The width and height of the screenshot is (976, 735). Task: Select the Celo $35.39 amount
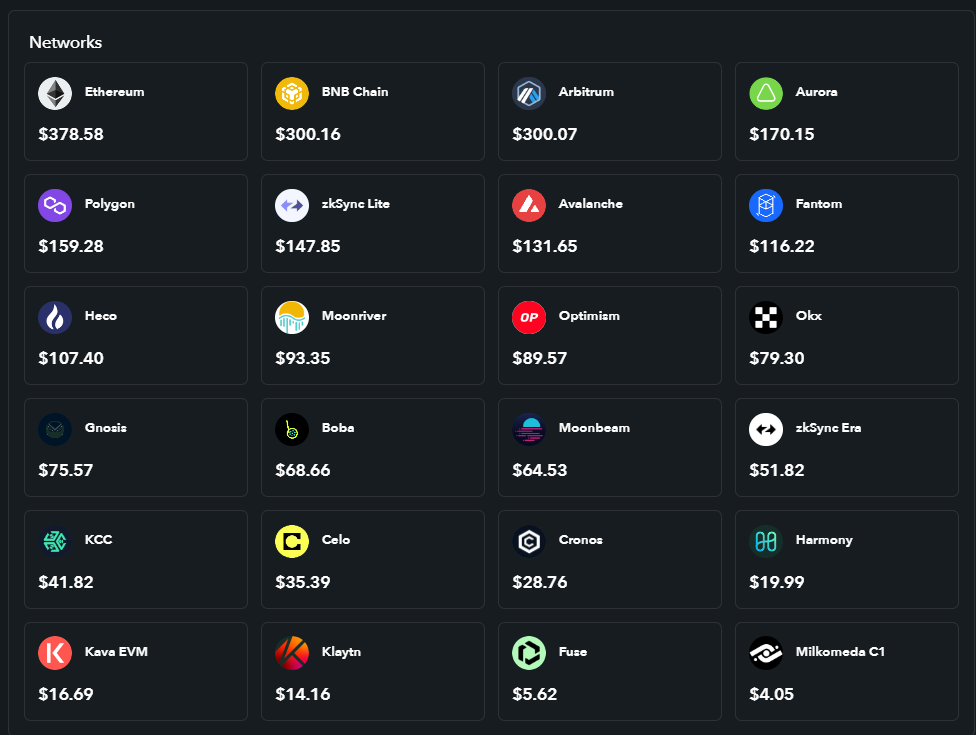tap(303, 583)
